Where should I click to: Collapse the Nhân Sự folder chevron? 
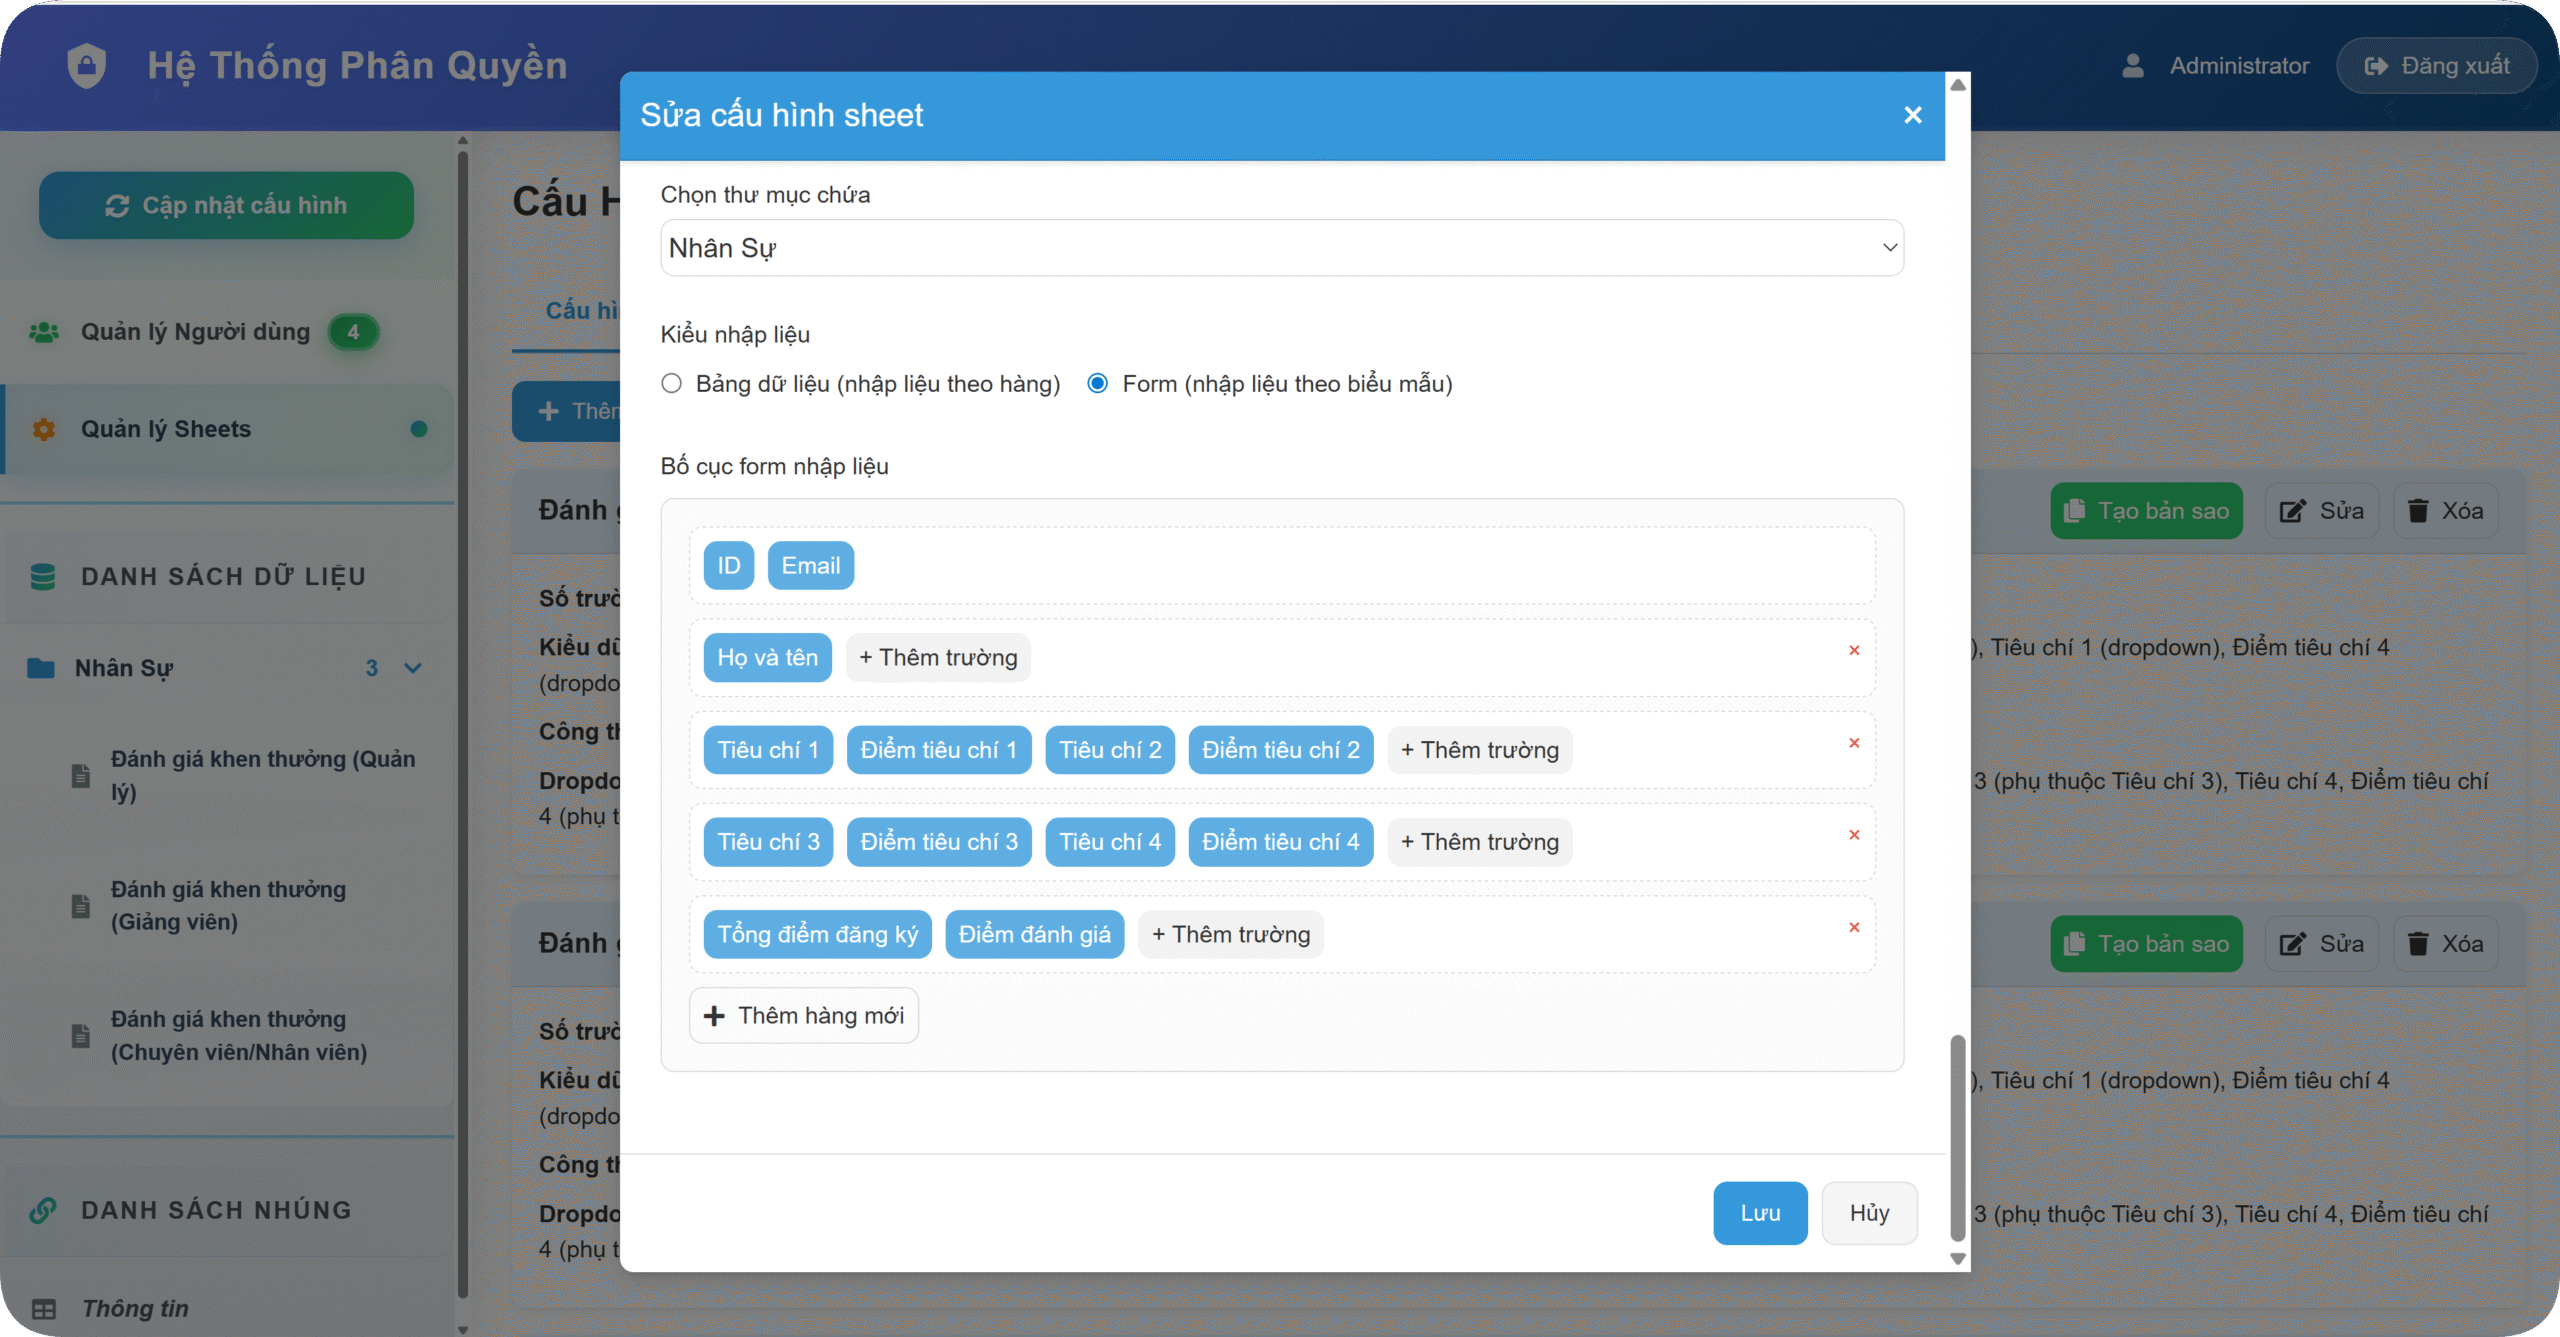[x=413, y=668]
